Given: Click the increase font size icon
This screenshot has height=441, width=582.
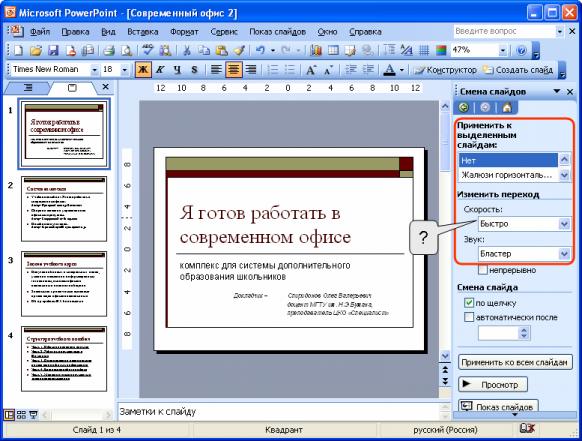Looking at the screenshot, I should tap(311, 70).
